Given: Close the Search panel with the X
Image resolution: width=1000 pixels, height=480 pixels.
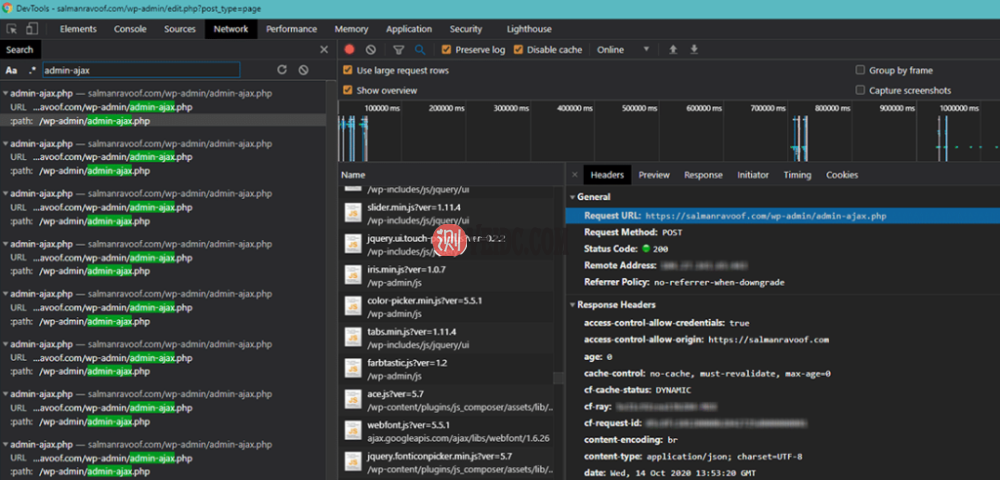Looking at the screenshot, I should (x=324, y=50).
